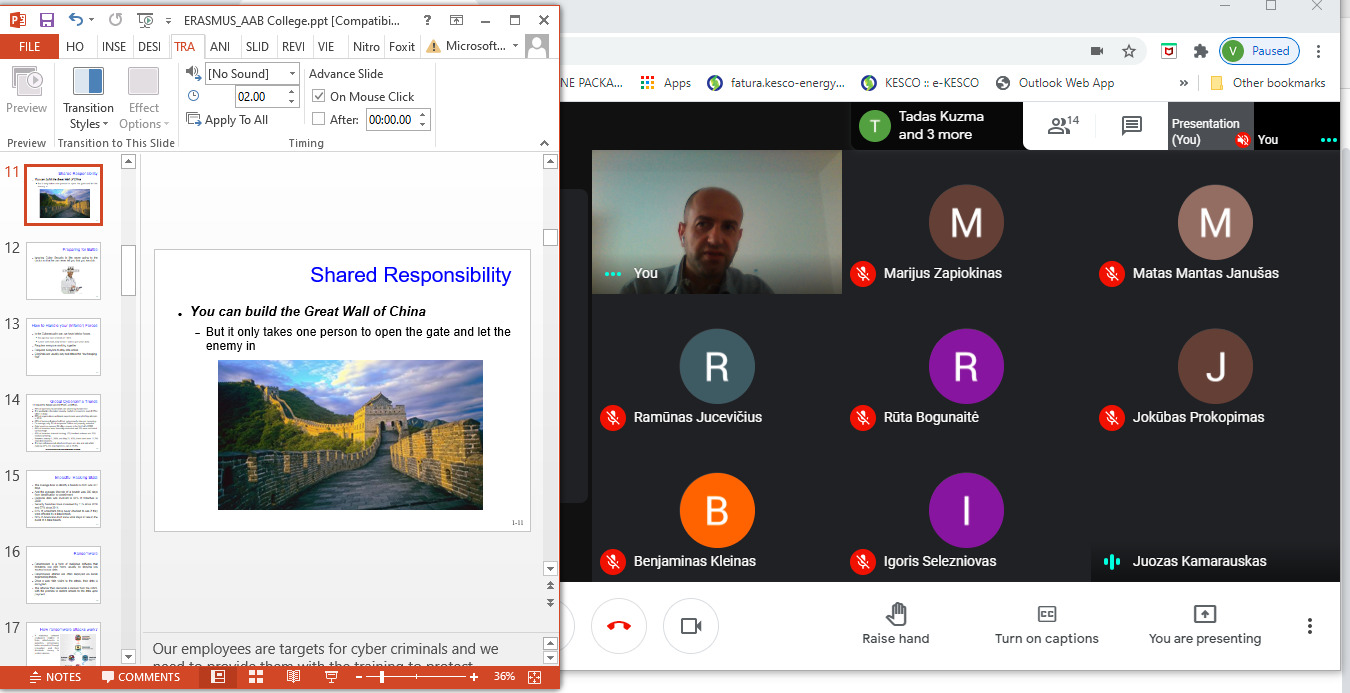Viewport: 1350px width, 693px height.
Task: Bookmark this page star icon in Chrome
Action: click(1129, 51)
